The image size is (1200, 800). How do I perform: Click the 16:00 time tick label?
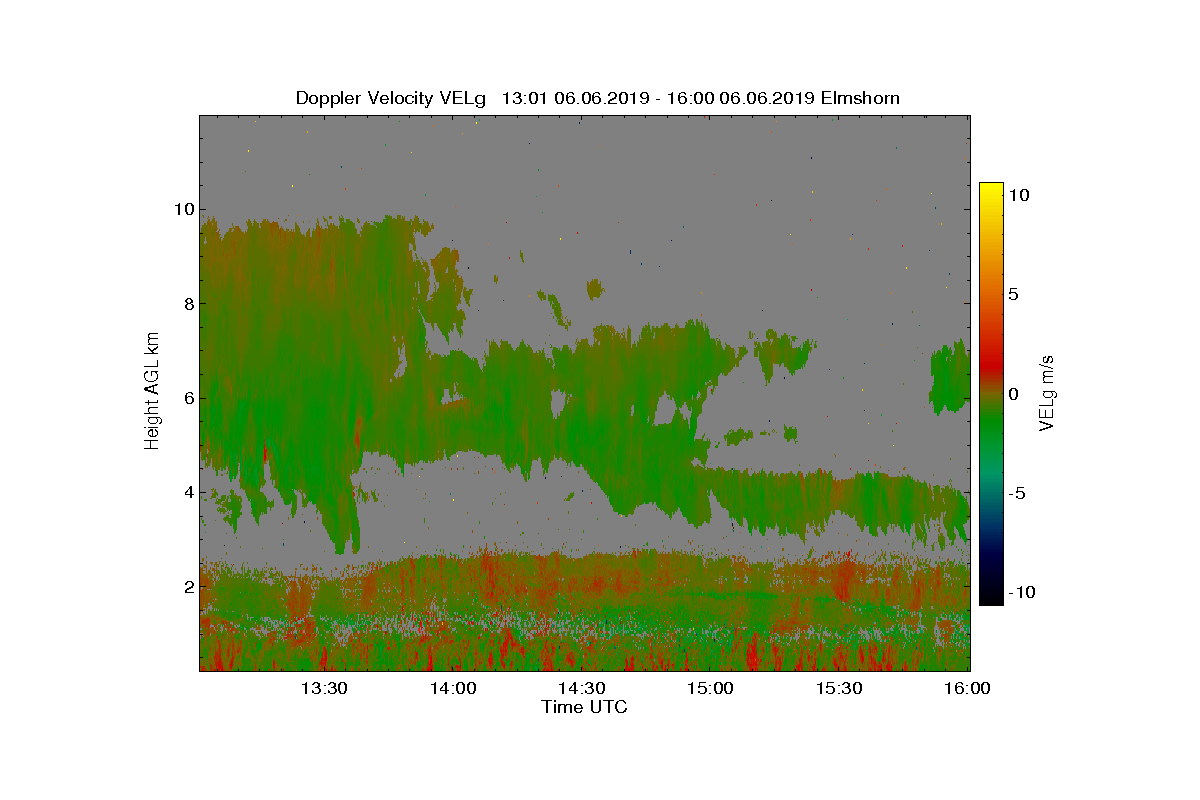[968, 688]
